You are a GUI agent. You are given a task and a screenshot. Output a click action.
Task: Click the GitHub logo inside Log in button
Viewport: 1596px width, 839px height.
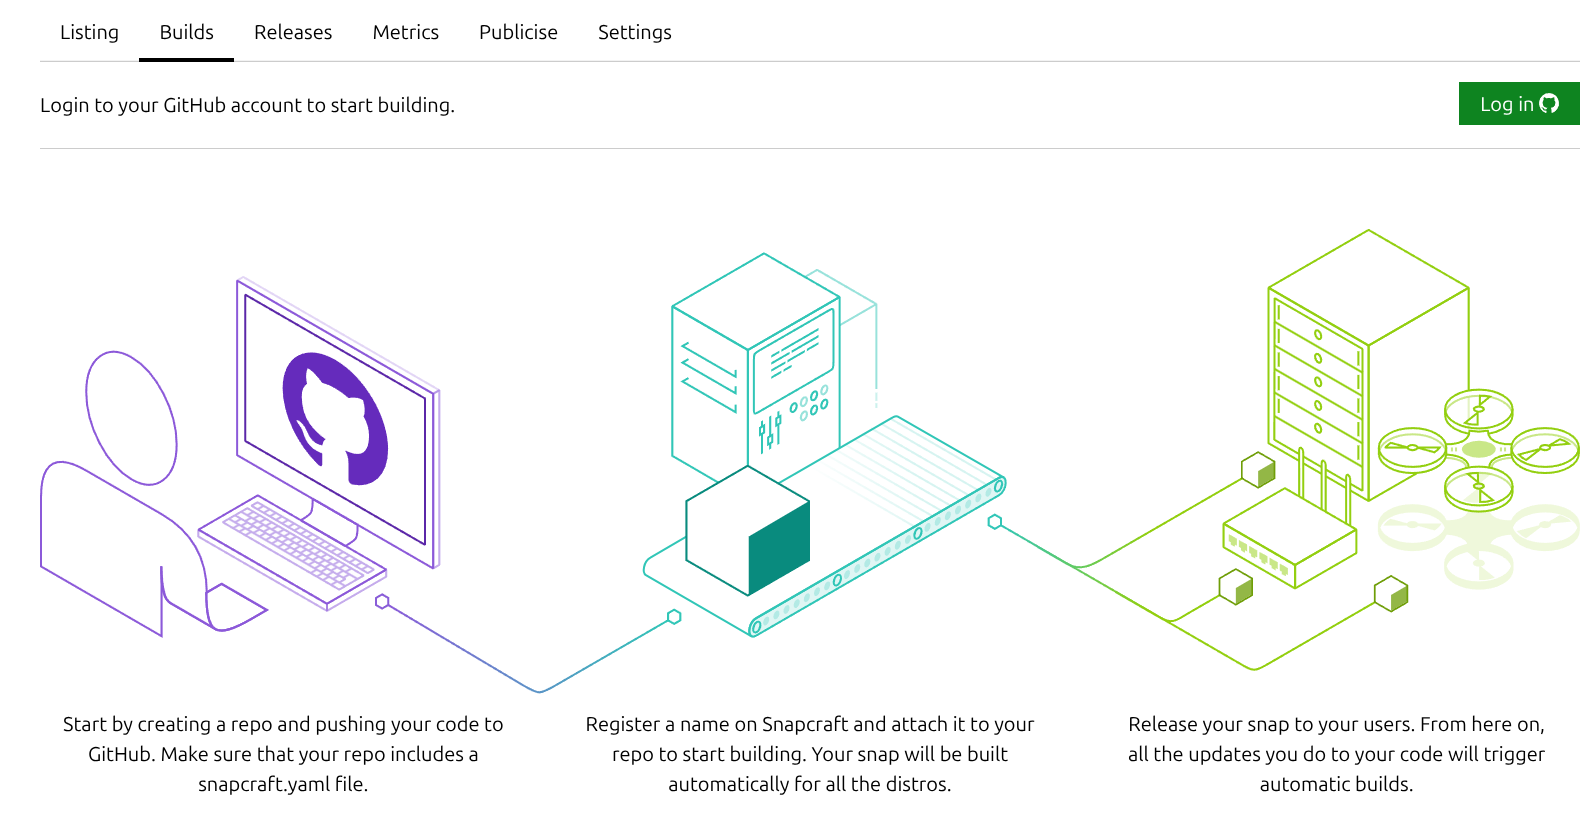[x=1549, y=104]
